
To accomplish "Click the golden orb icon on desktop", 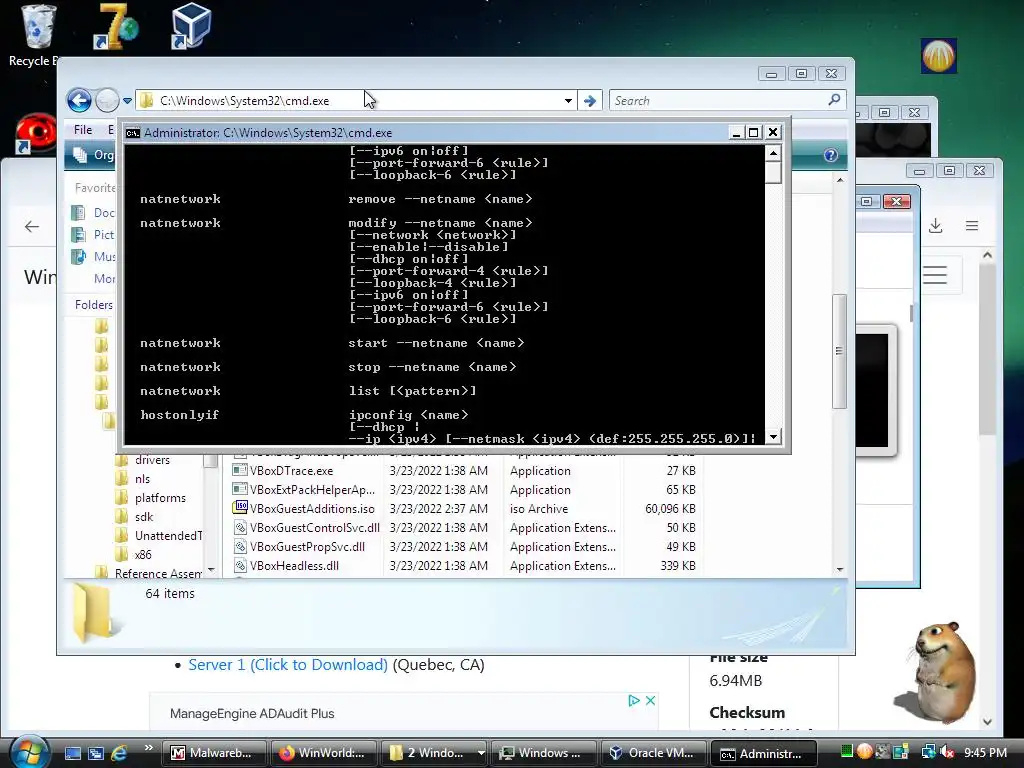I will coord(938,56).
